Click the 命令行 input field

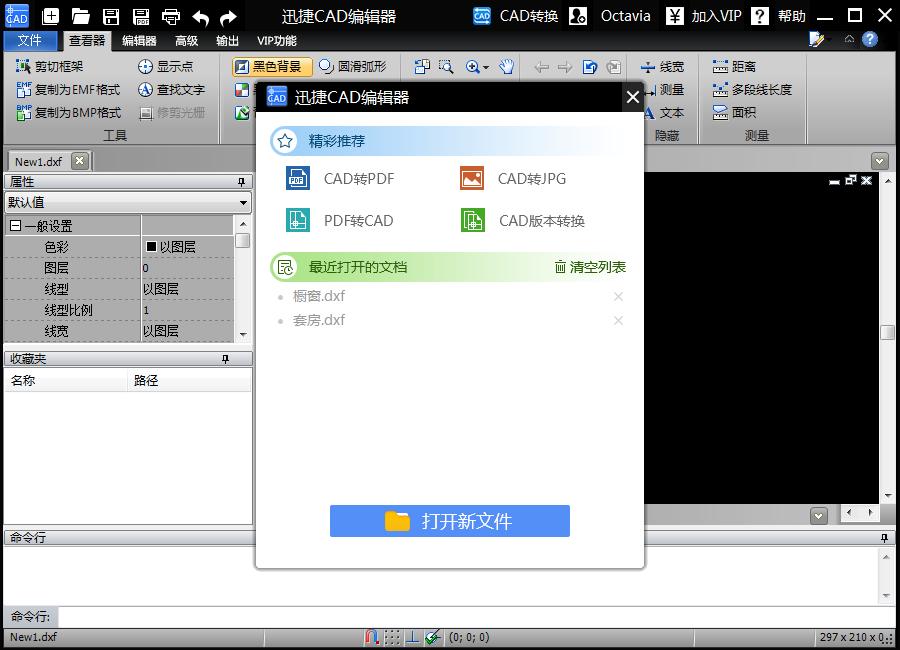tap(476, 617)
